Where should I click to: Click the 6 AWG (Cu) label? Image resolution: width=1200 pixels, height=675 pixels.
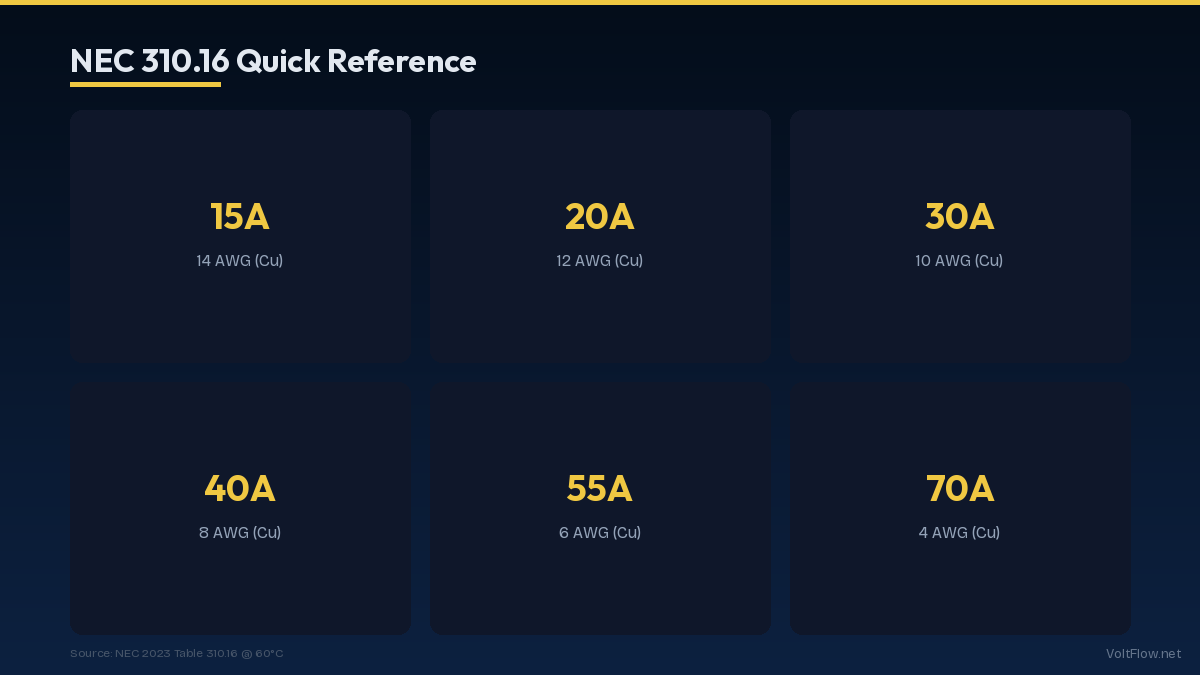[600, 533]
